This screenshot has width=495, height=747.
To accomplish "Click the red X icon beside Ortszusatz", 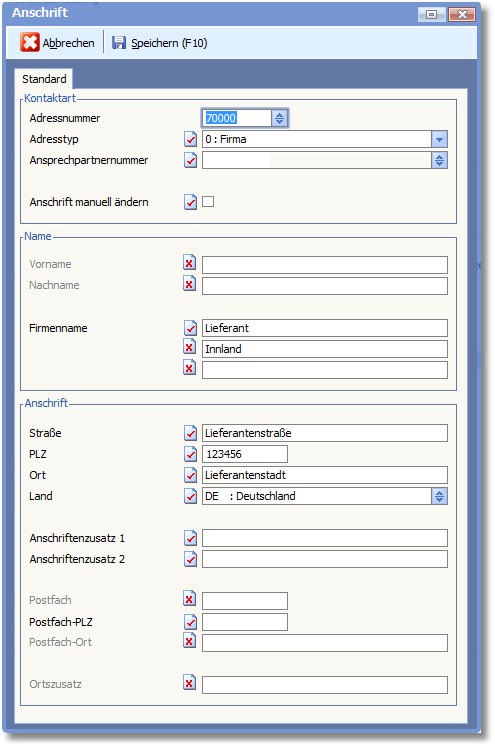I will [x=190, y=683].
